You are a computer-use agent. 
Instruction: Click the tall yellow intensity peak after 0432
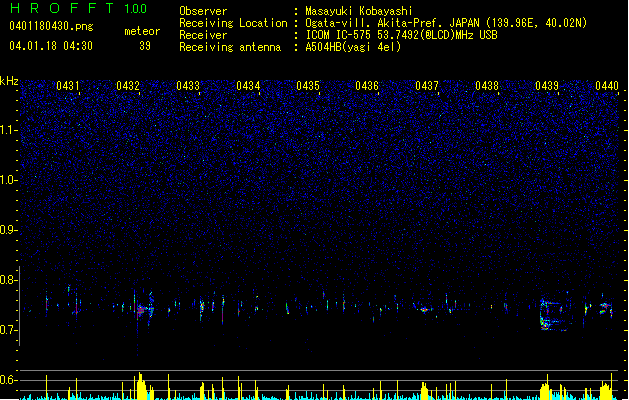pyautogui.click(x=141, y=386)
